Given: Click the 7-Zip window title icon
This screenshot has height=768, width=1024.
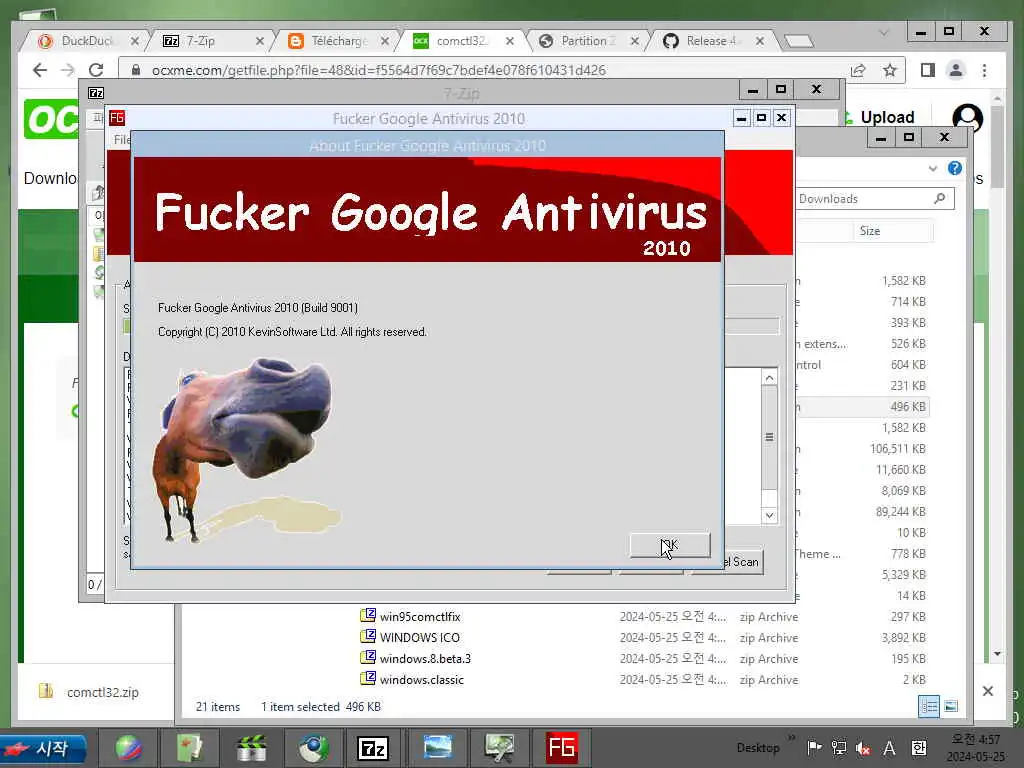Looking at the screenshot, I should click(x=96, y=93).
